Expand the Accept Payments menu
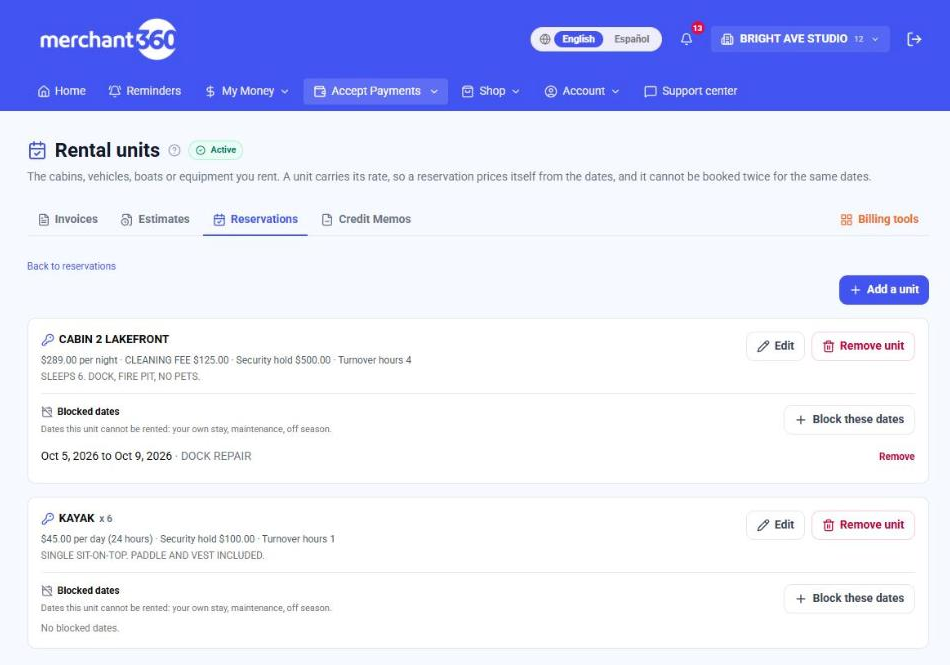950x665 pixels. coord(376,91)
